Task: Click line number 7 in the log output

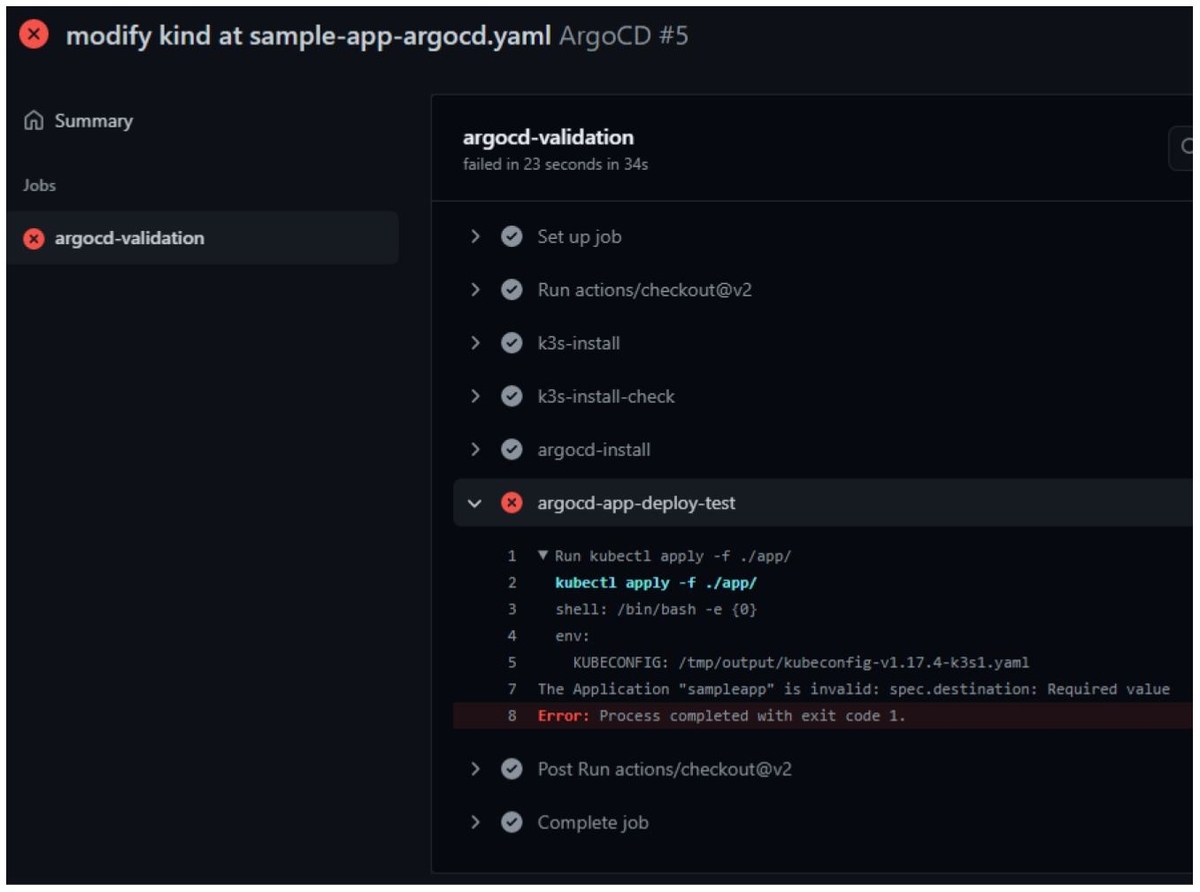Action: tap(514, 687)
